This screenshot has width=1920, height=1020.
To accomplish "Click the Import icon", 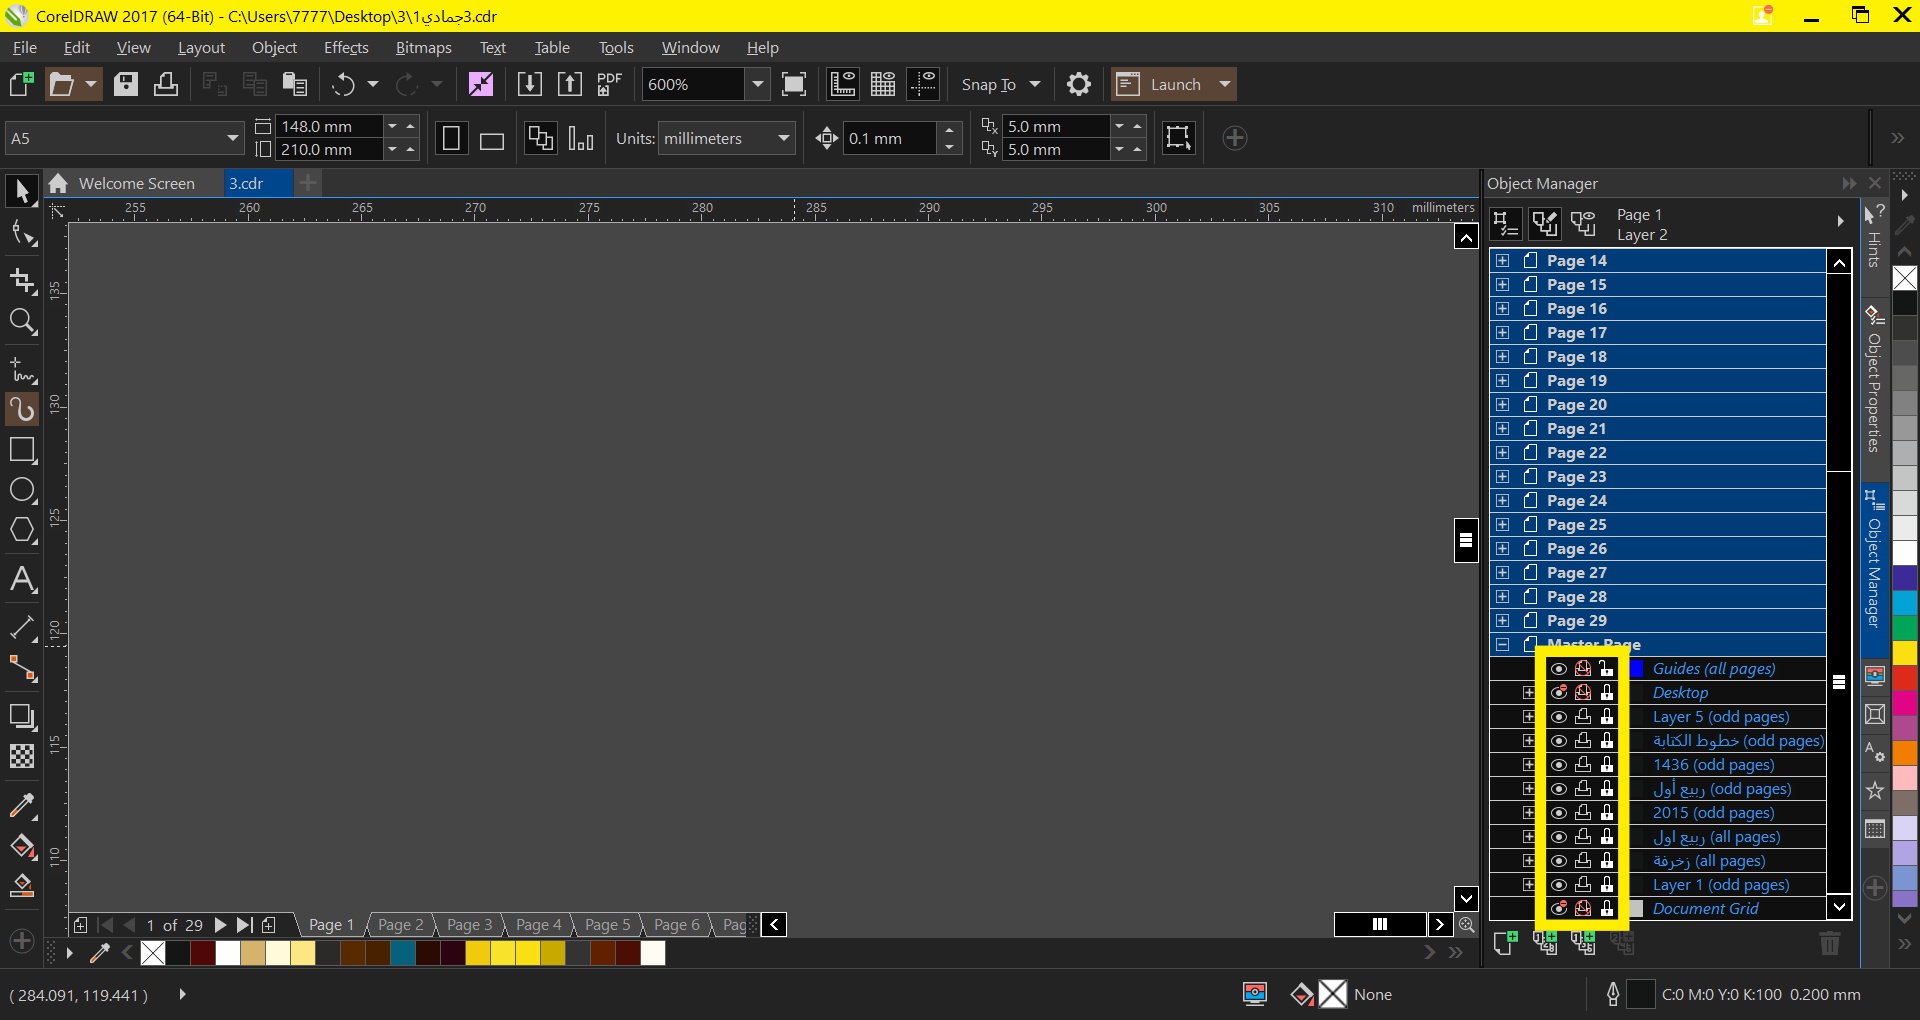I will pyautogui.click(x=530, y=84).
